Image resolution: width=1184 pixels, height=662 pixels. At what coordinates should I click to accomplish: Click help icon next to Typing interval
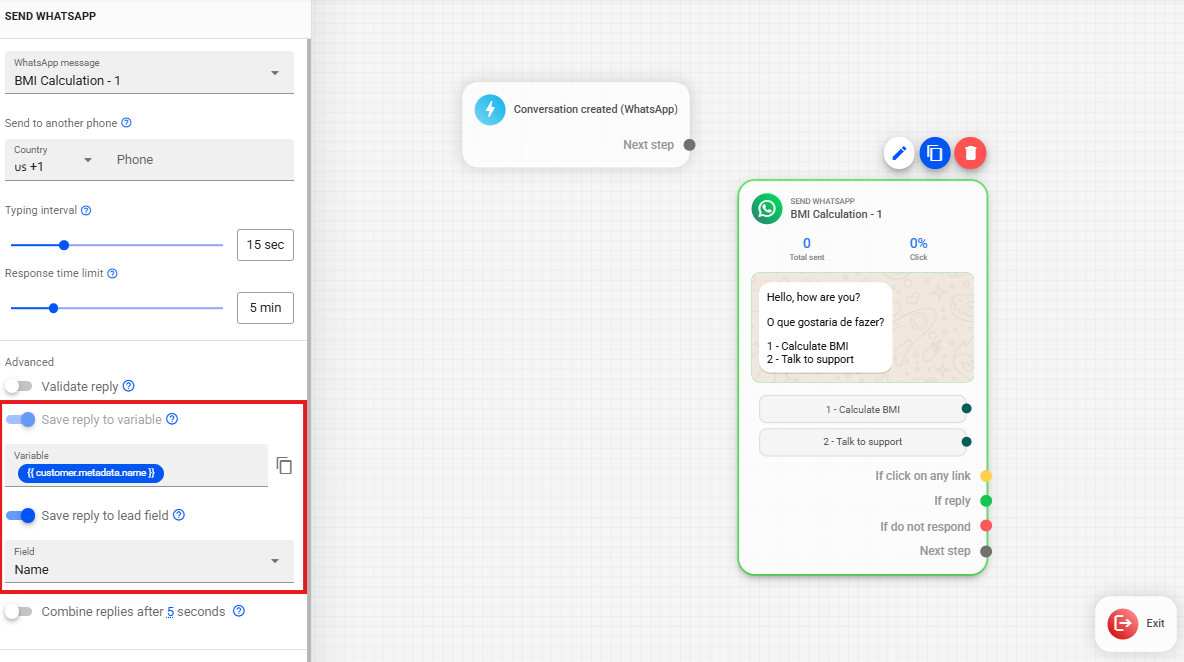tap(86, 211)
